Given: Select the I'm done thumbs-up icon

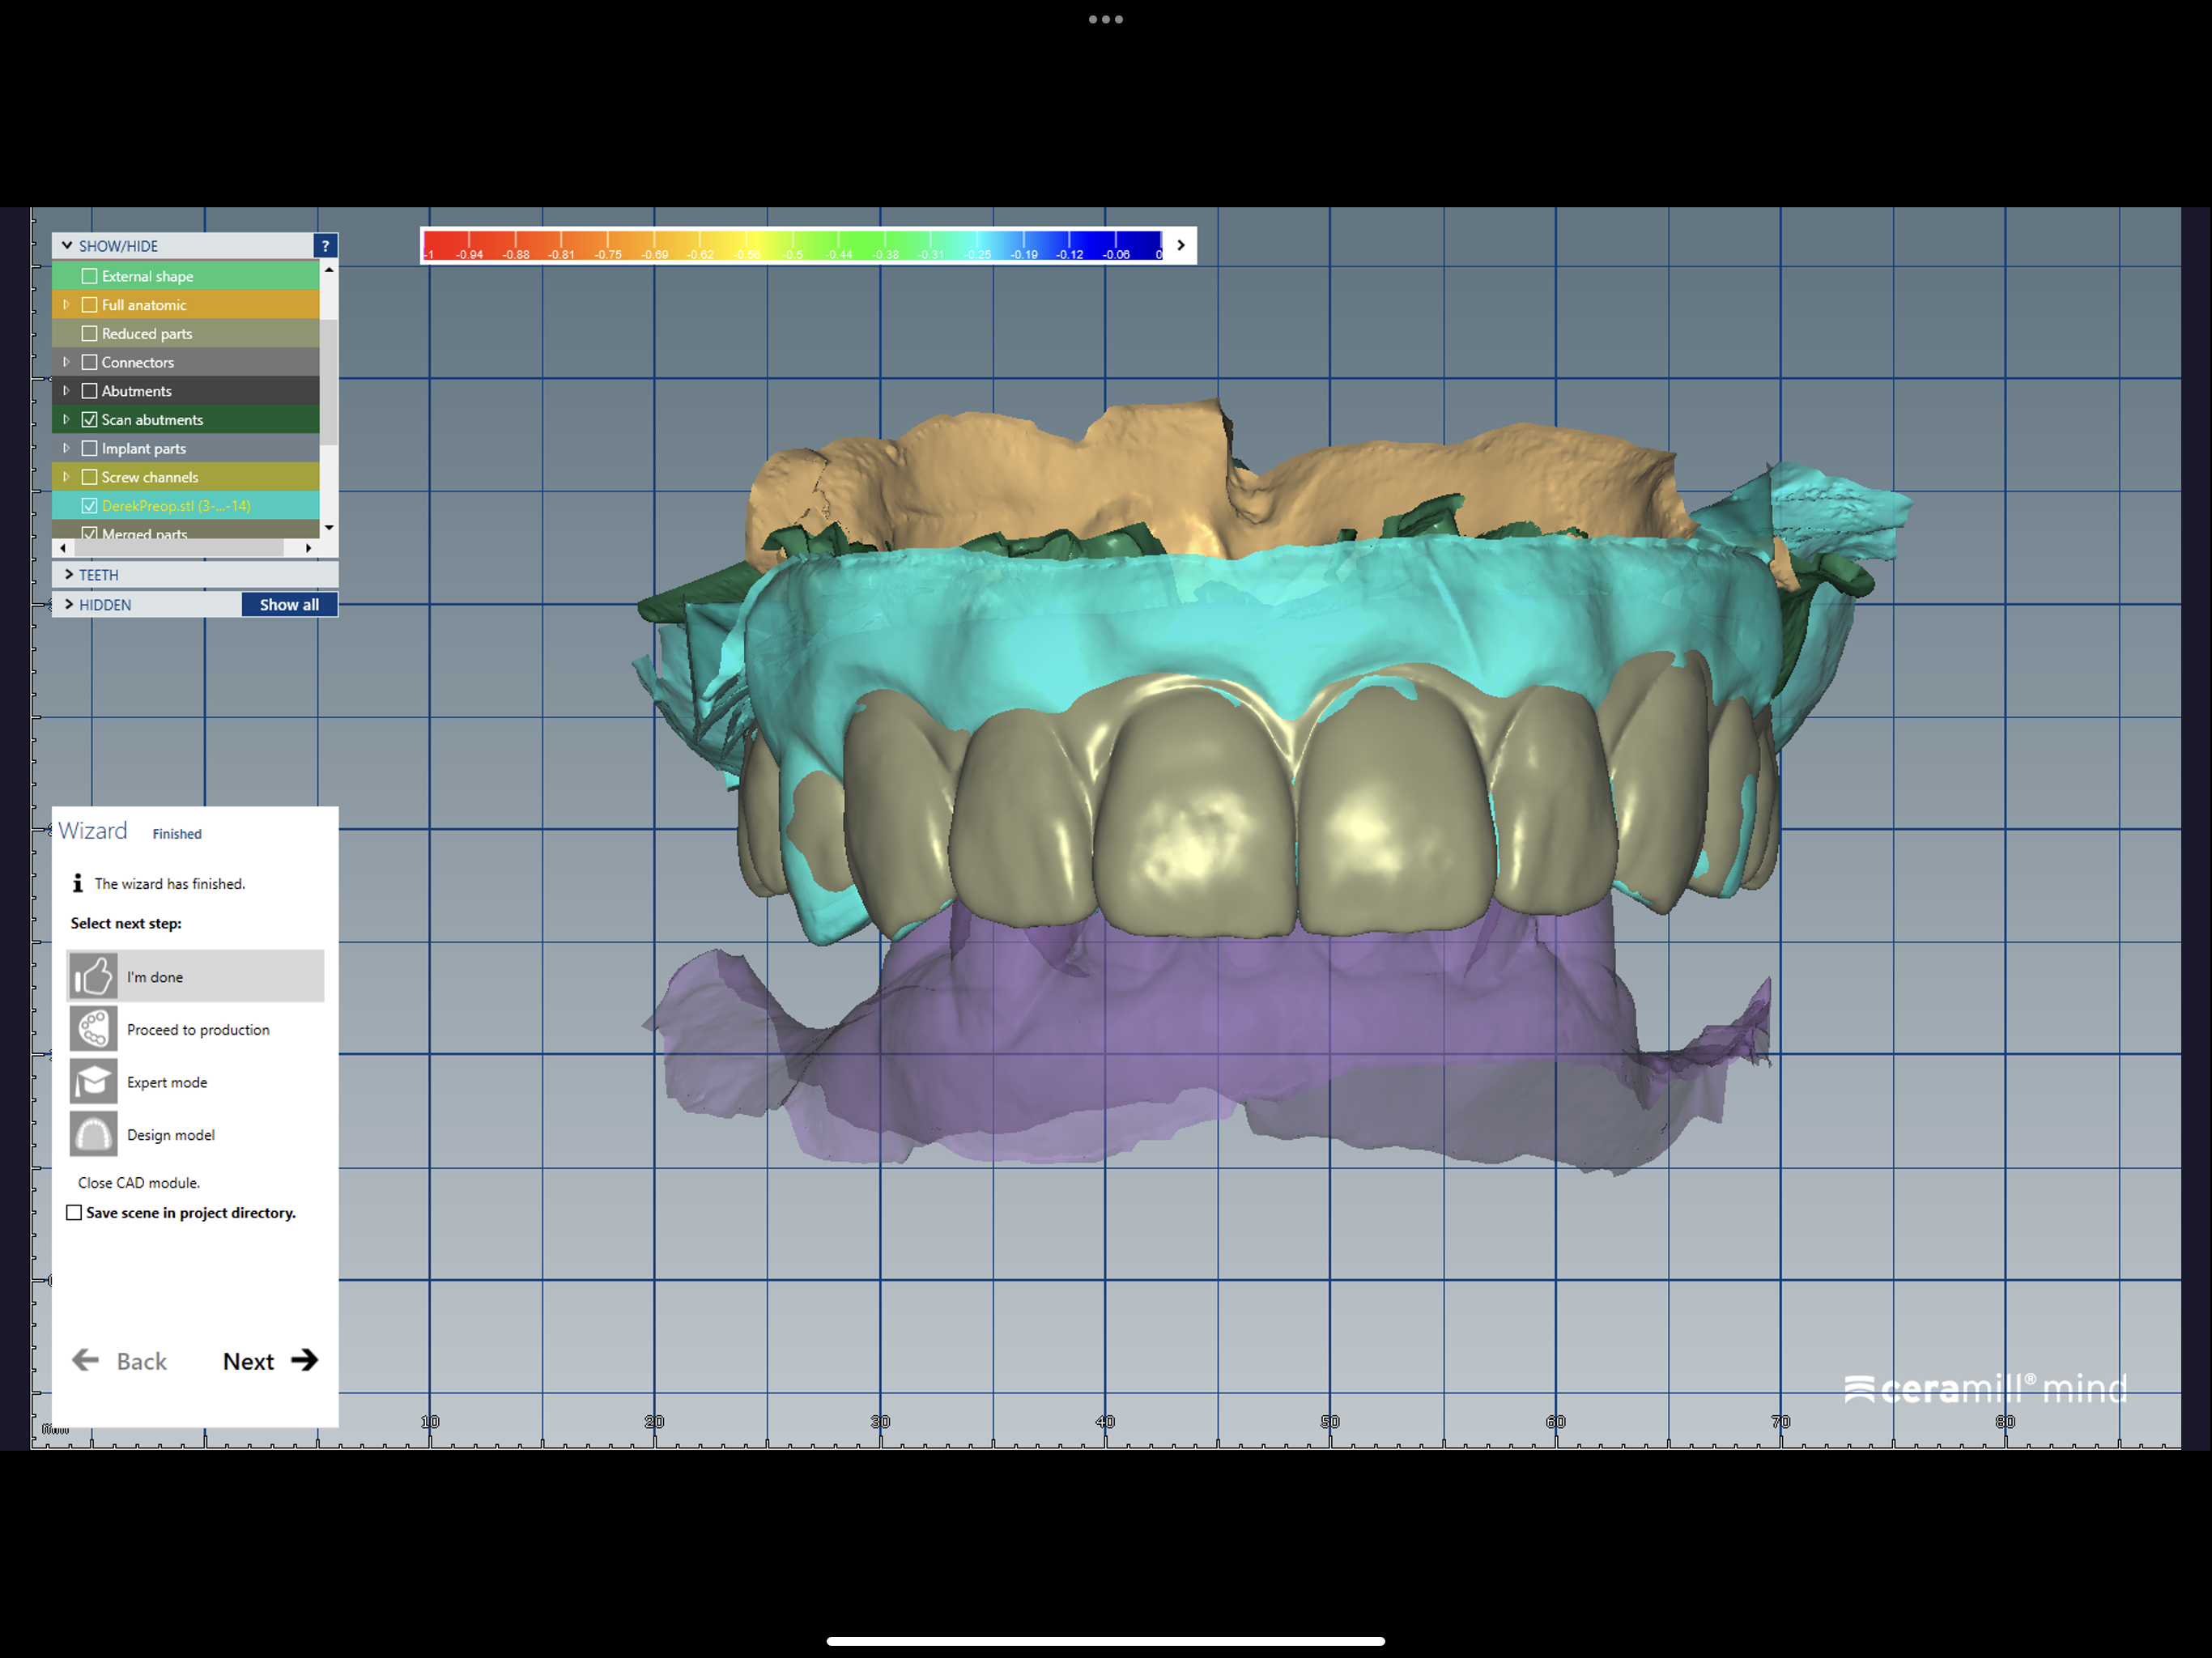Looking at the screenshot, I should point(92,976).
